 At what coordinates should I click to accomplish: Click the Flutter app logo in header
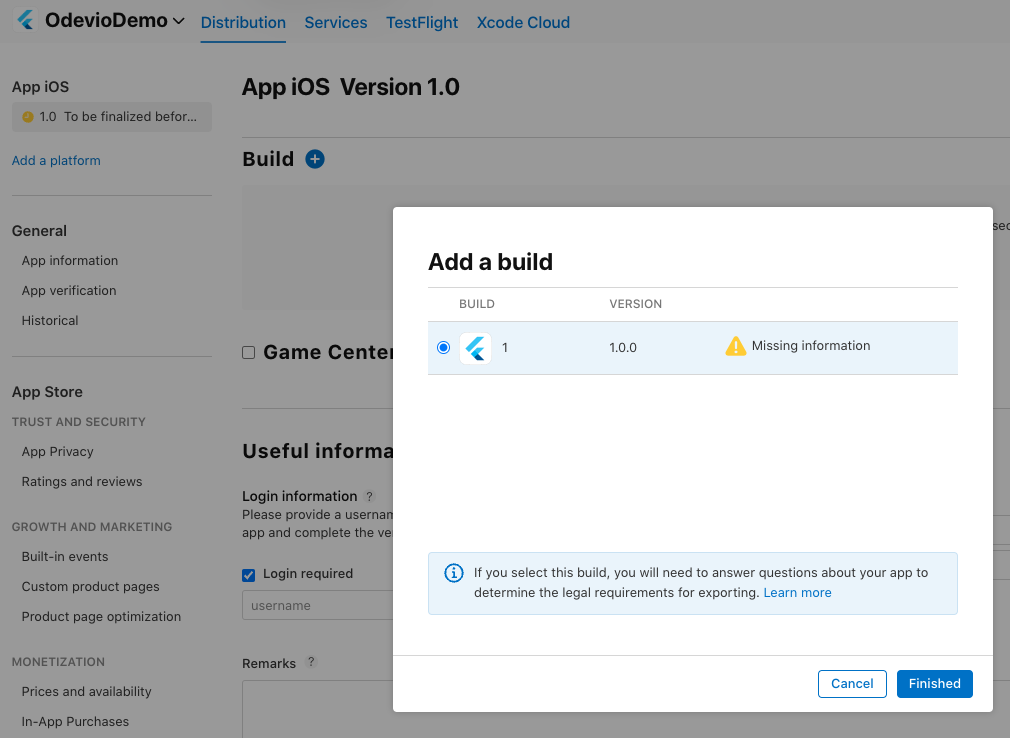(x=26, y=21)
